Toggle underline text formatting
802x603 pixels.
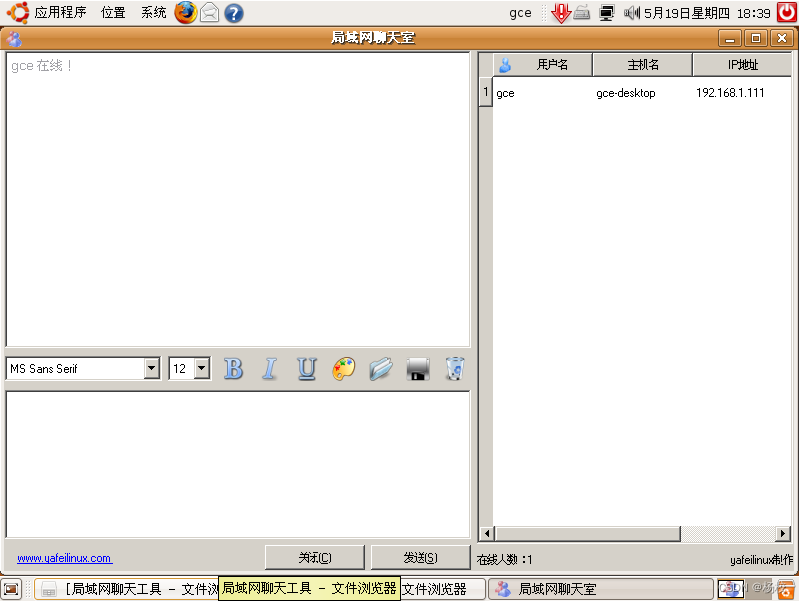[x=307, y=368]
